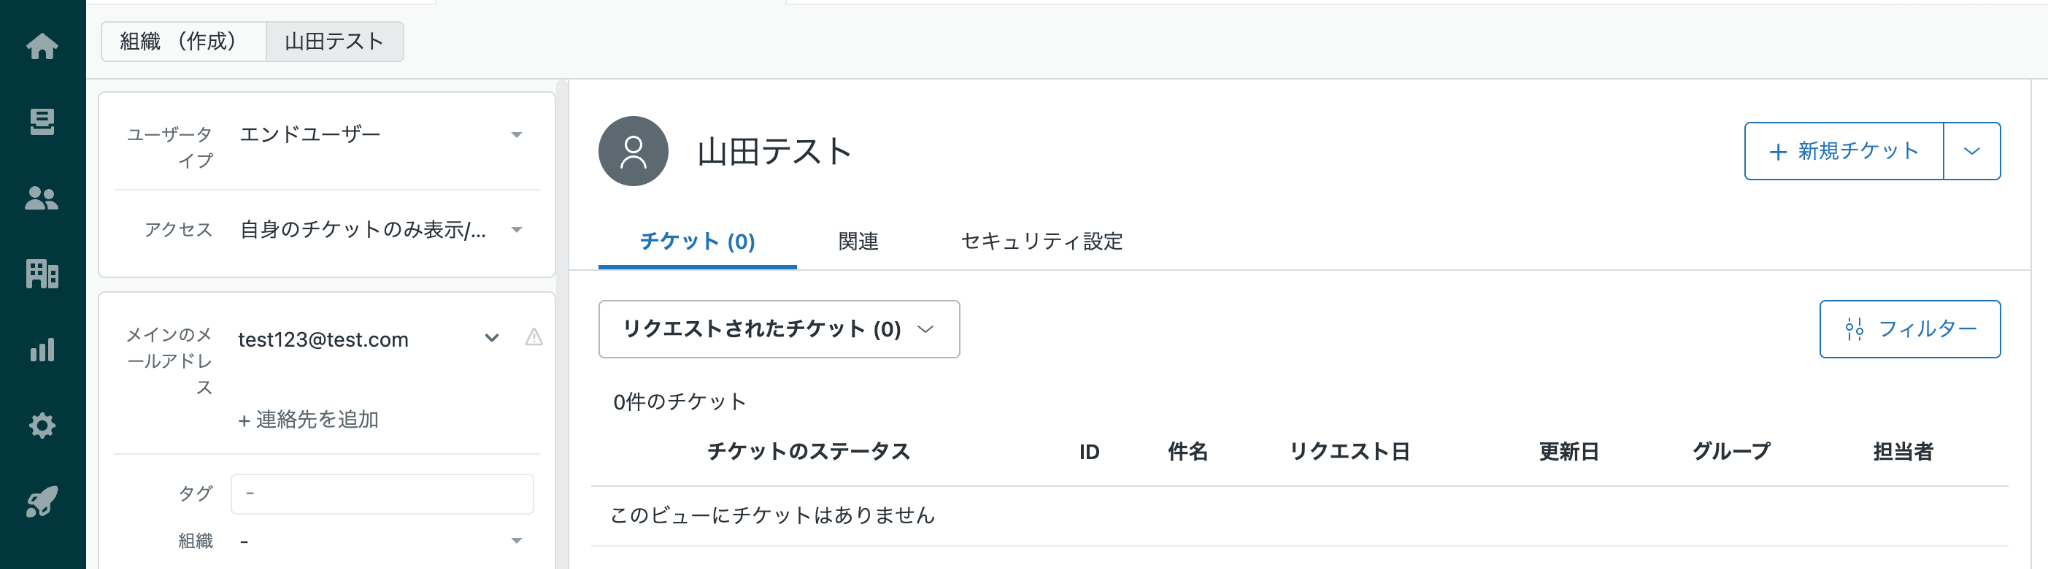The height and width of the screenshot is (569, 2048).
Task: Go to the Home icon in sidebar
Action: point(42,46)
